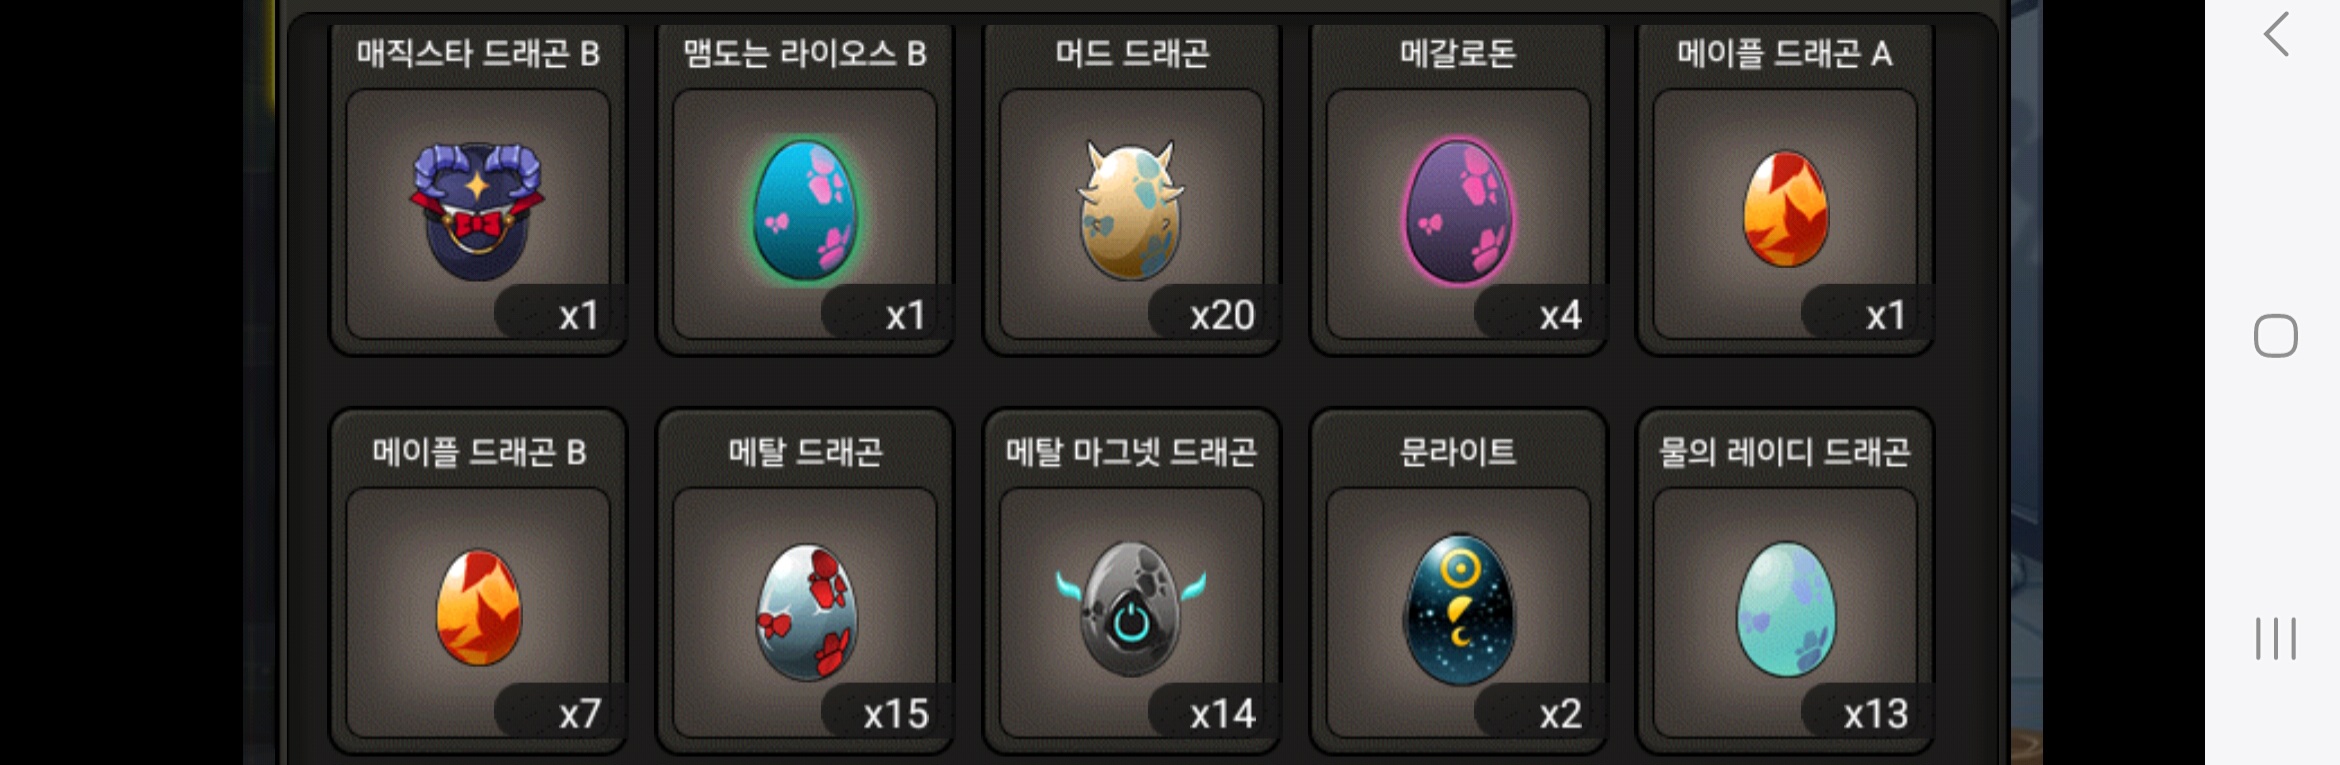Tap the Android back arrow
The width and height of the screenshot is (2340, 765).
click(x=2276, y=35)
